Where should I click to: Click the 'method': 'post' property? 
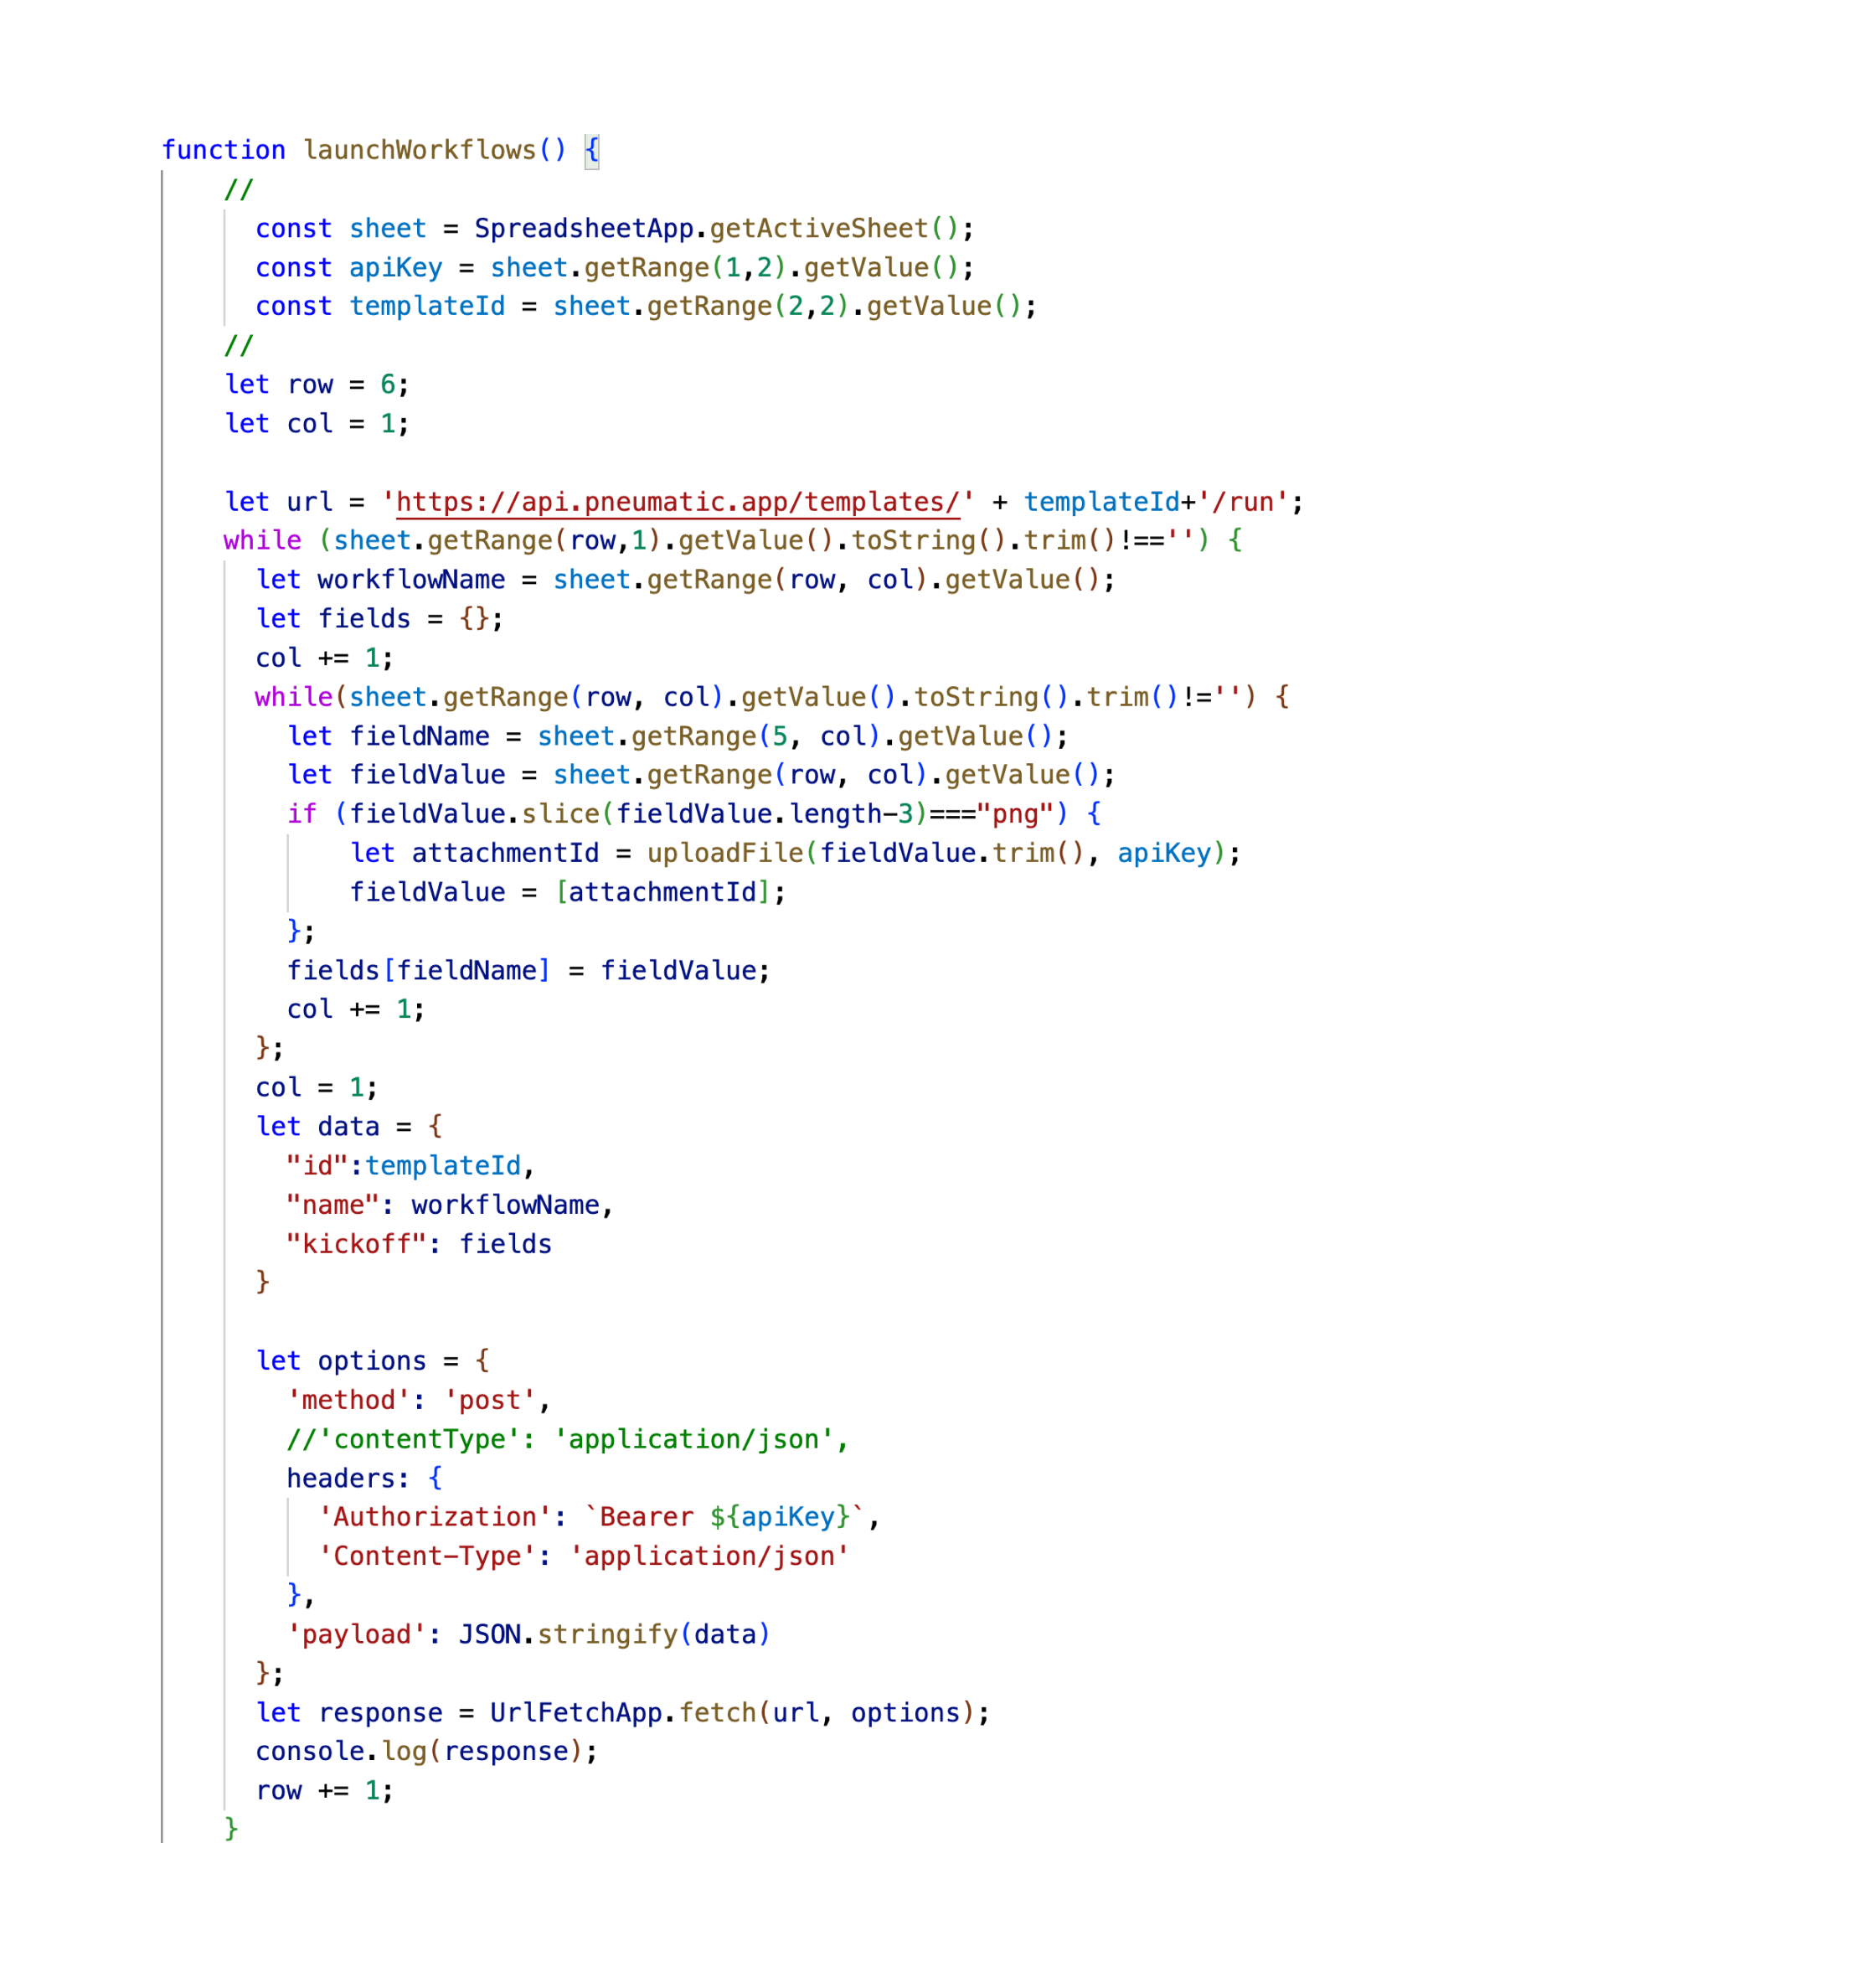(x=419, y=1400)
